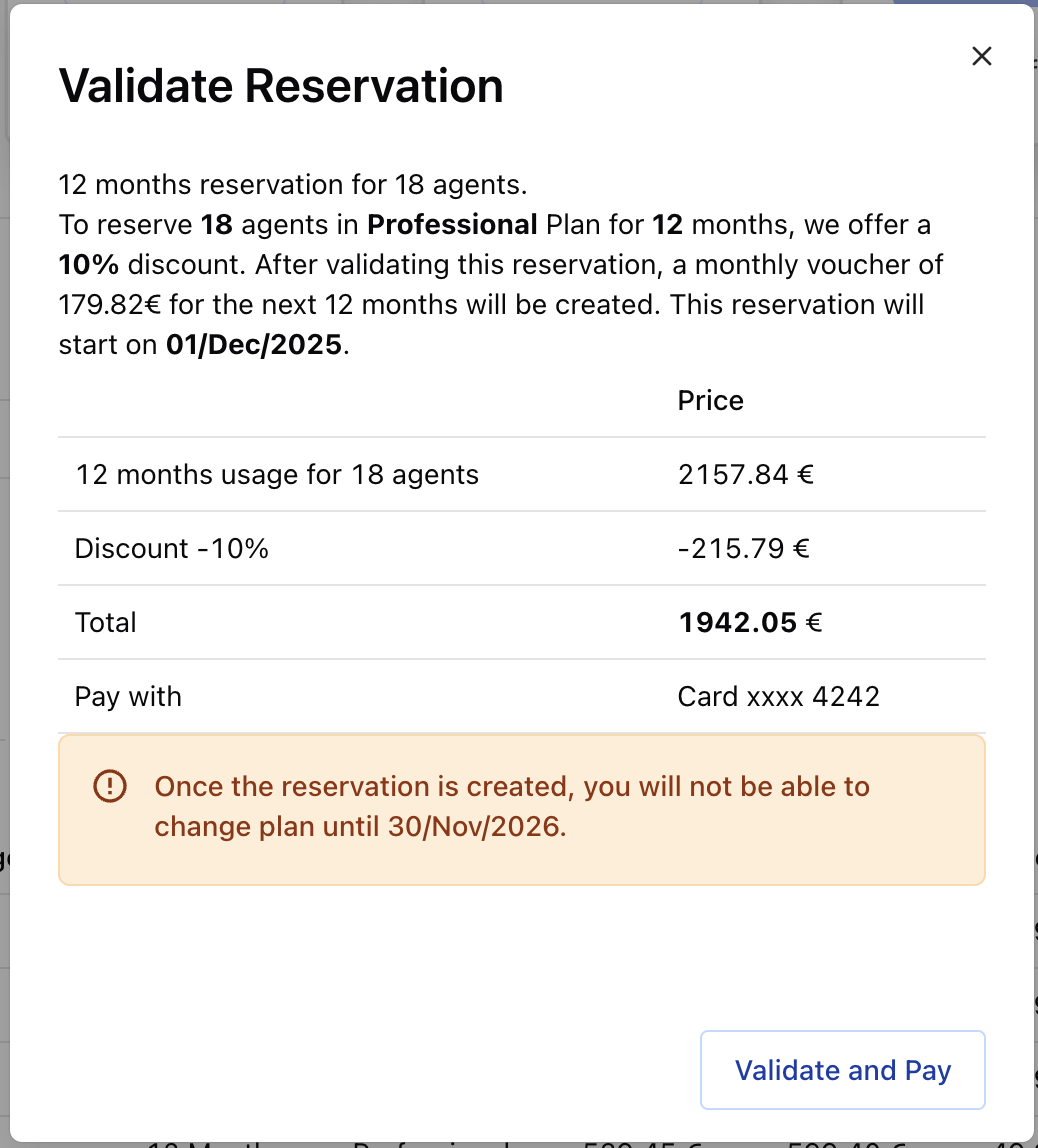The height and width of the screenshot is (1148, 1038).
Task: Click the X close icon on the dialog
Action: [x=981, y=56]
